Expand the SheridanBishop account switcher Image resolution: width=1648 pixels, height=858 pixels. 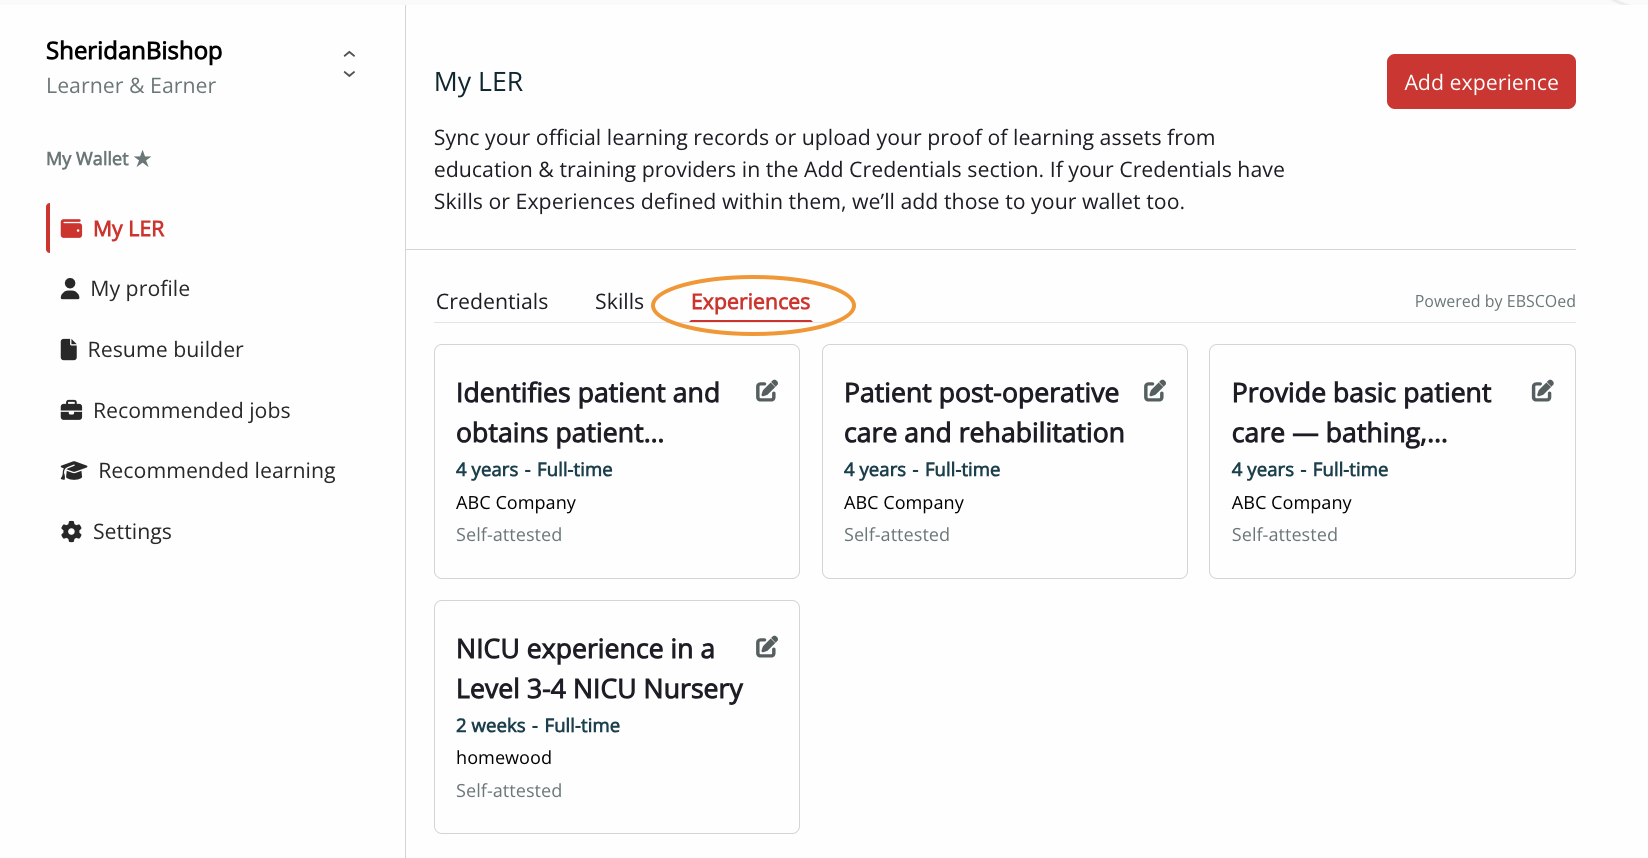(349, 64)
